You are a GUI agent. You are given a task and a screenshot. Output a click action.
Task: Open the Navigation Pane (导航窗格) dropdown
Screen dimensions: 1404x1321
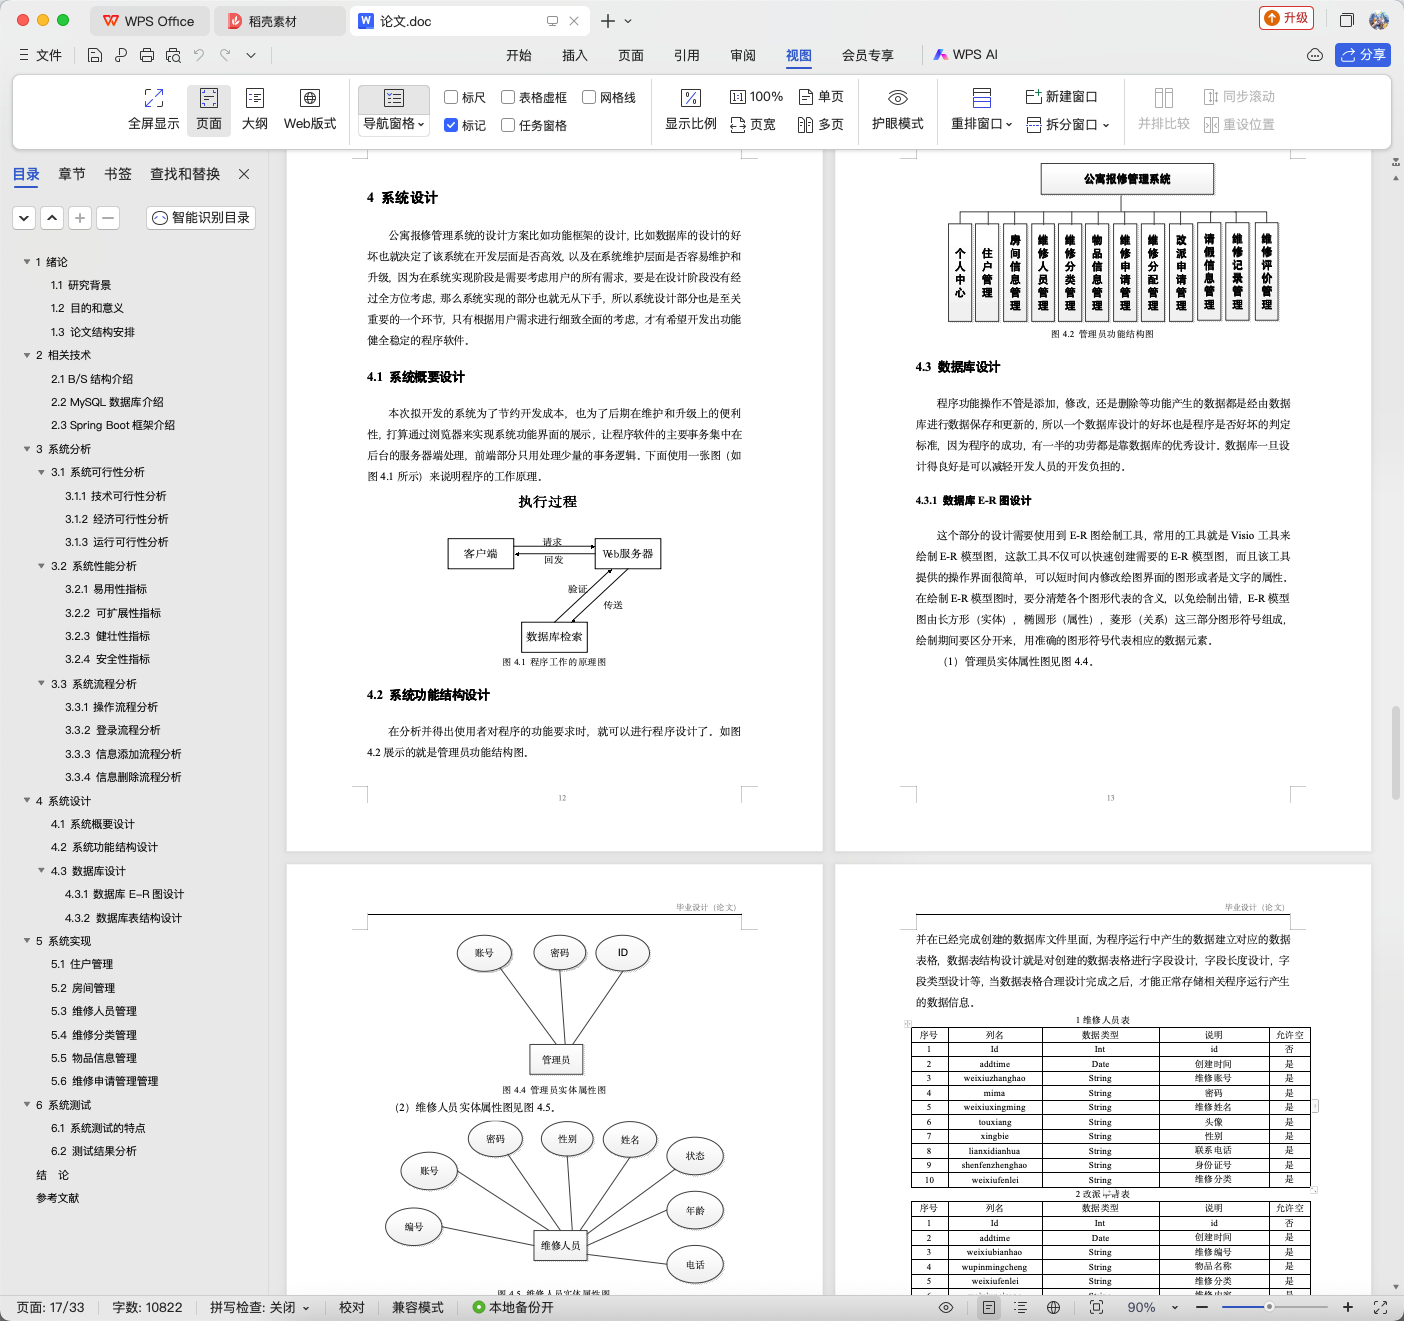point(394,124)
